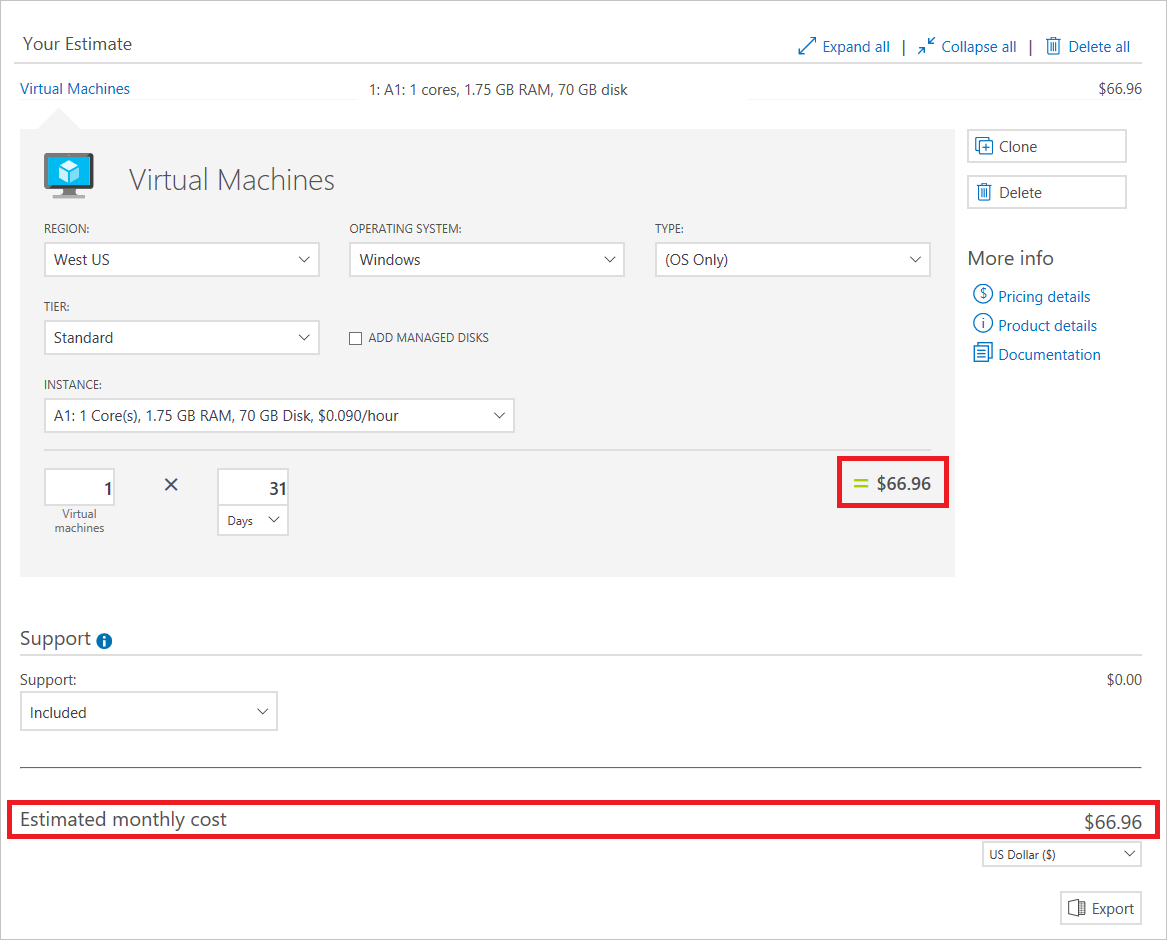Screen dimensions: 1167x940
Task: Click the Expand all arrows icon
Action: point(807,46)
